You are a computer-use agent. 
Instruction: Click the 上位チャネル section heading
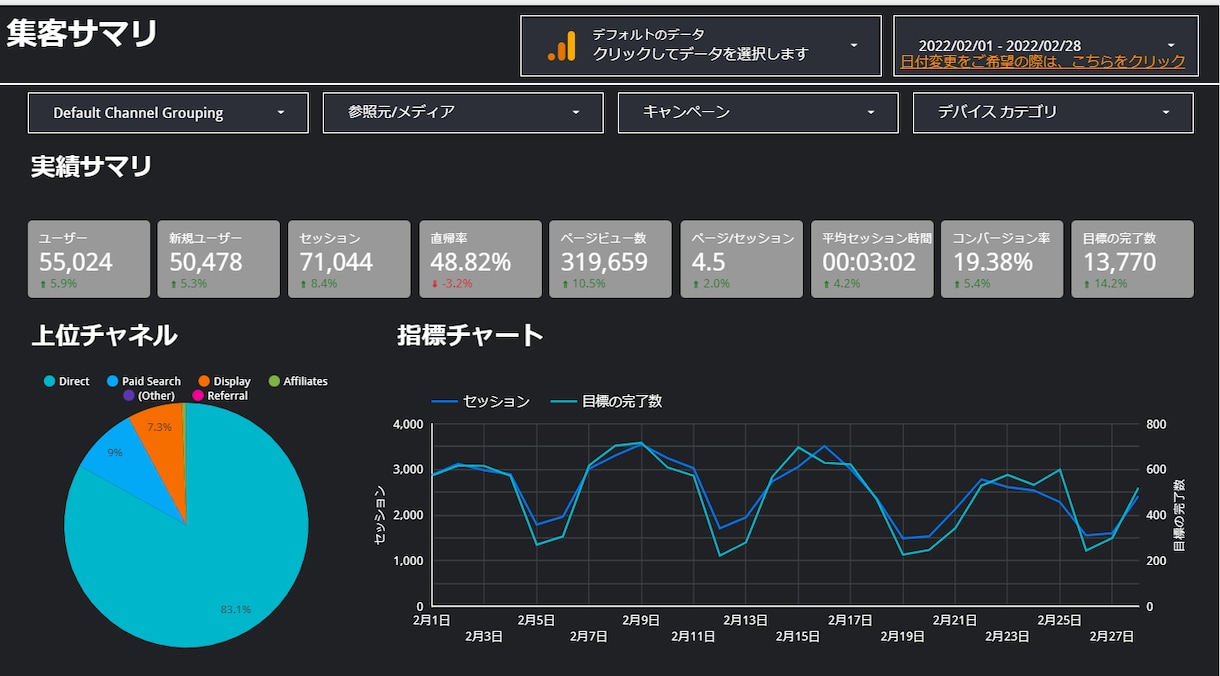tap(104, 335)
